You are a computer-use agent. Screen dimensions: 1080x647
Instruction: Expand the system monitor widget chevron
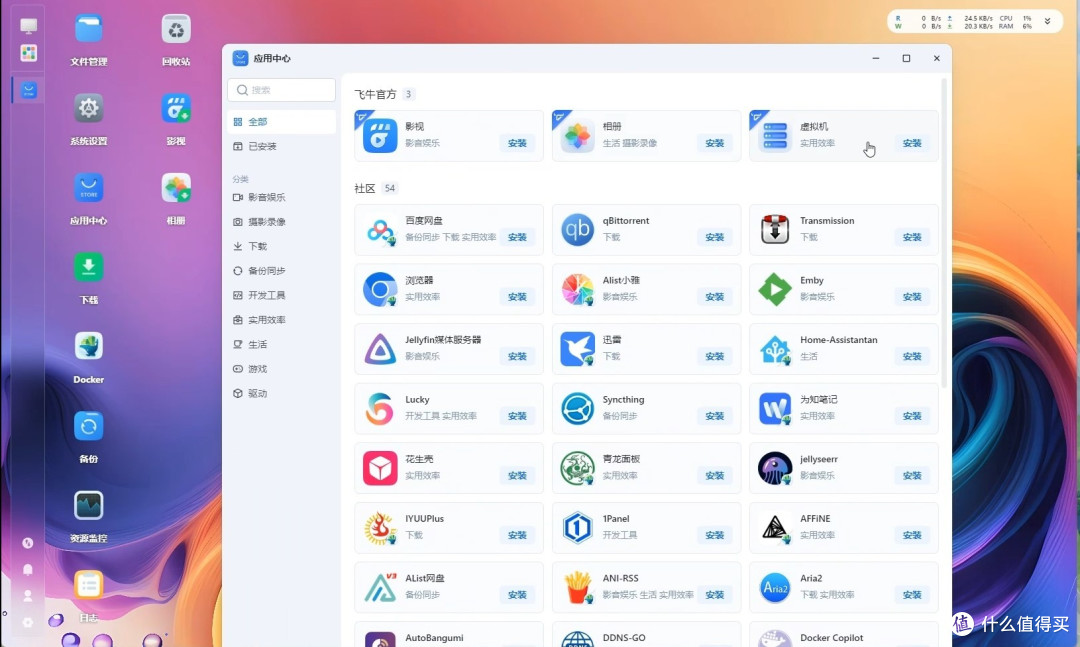[x=1048, y=21]
